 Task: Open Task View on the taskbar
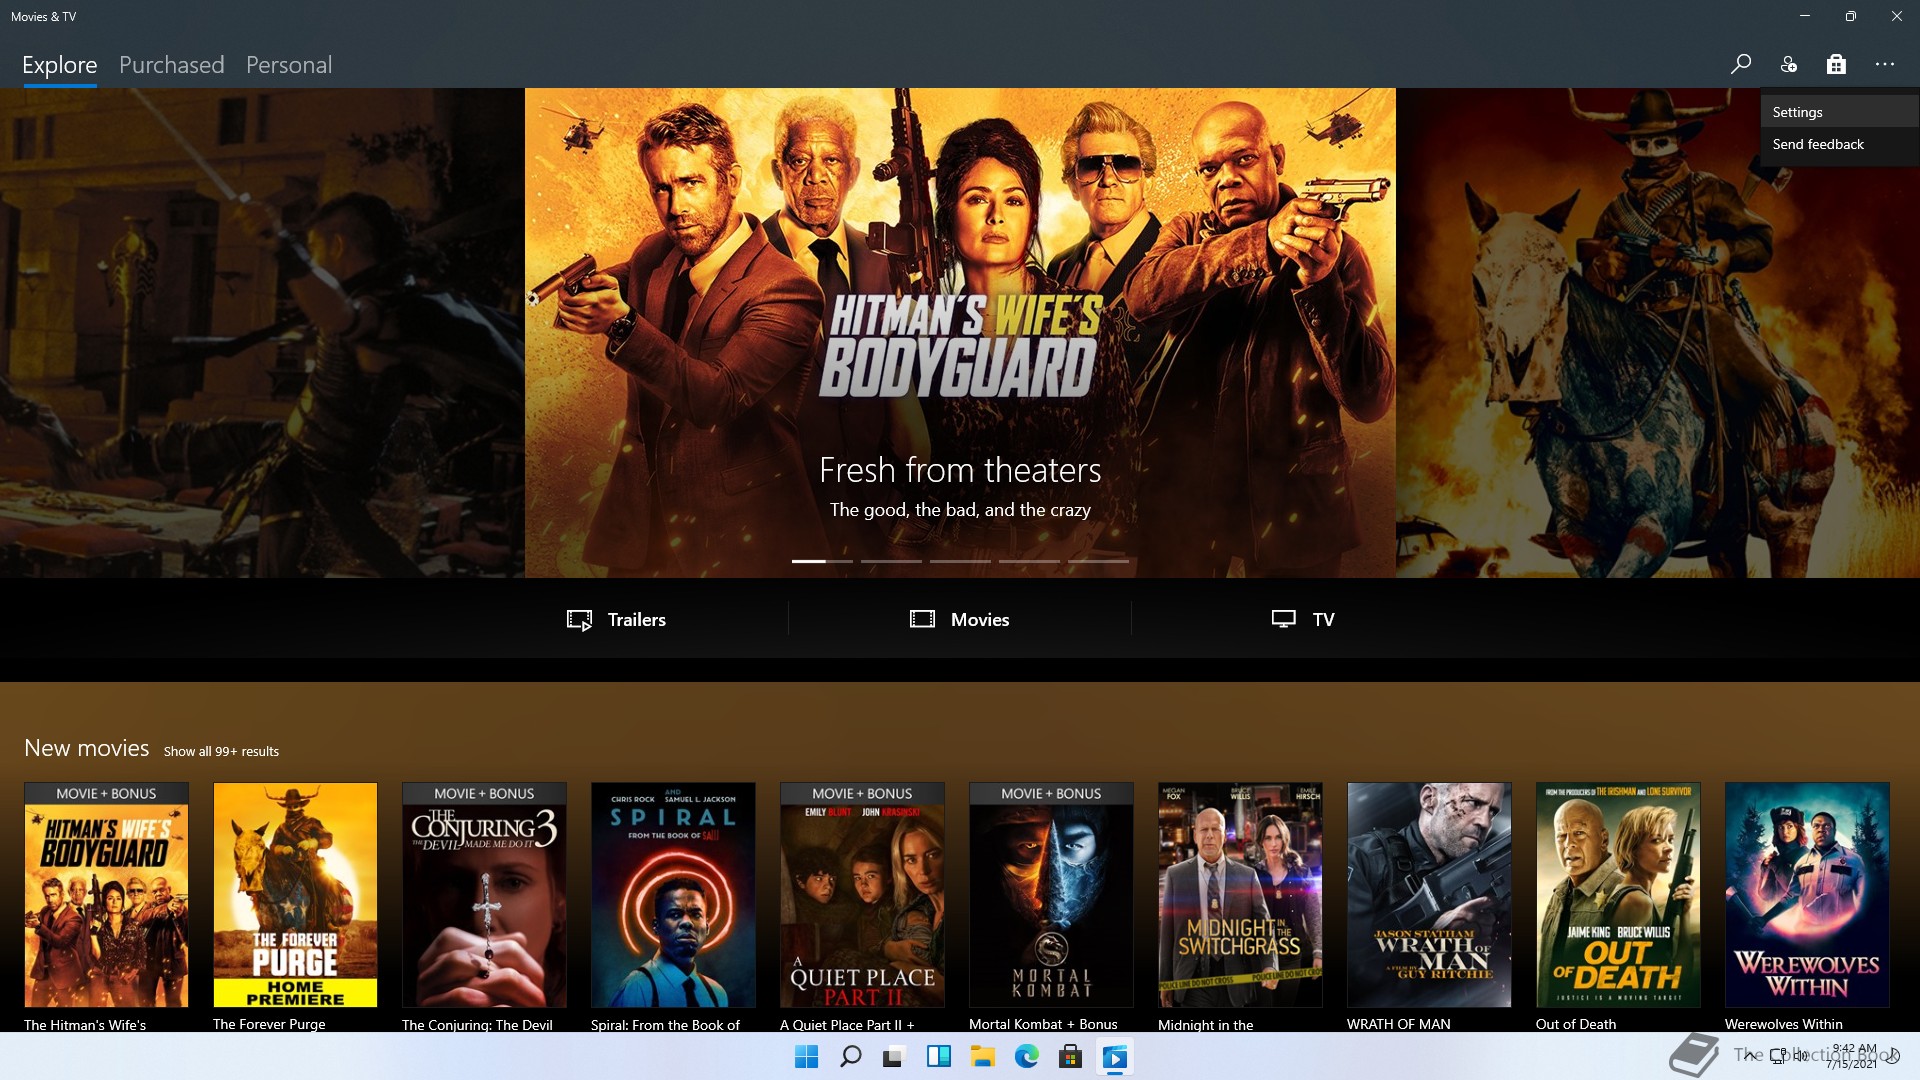coord(894,1056)
